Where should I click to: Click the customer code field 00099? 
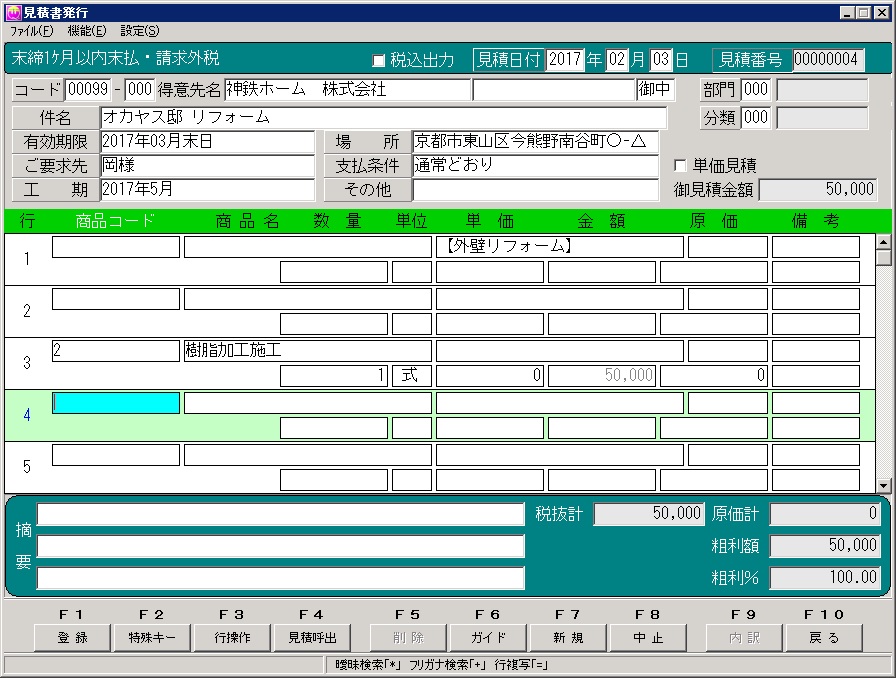88,89
